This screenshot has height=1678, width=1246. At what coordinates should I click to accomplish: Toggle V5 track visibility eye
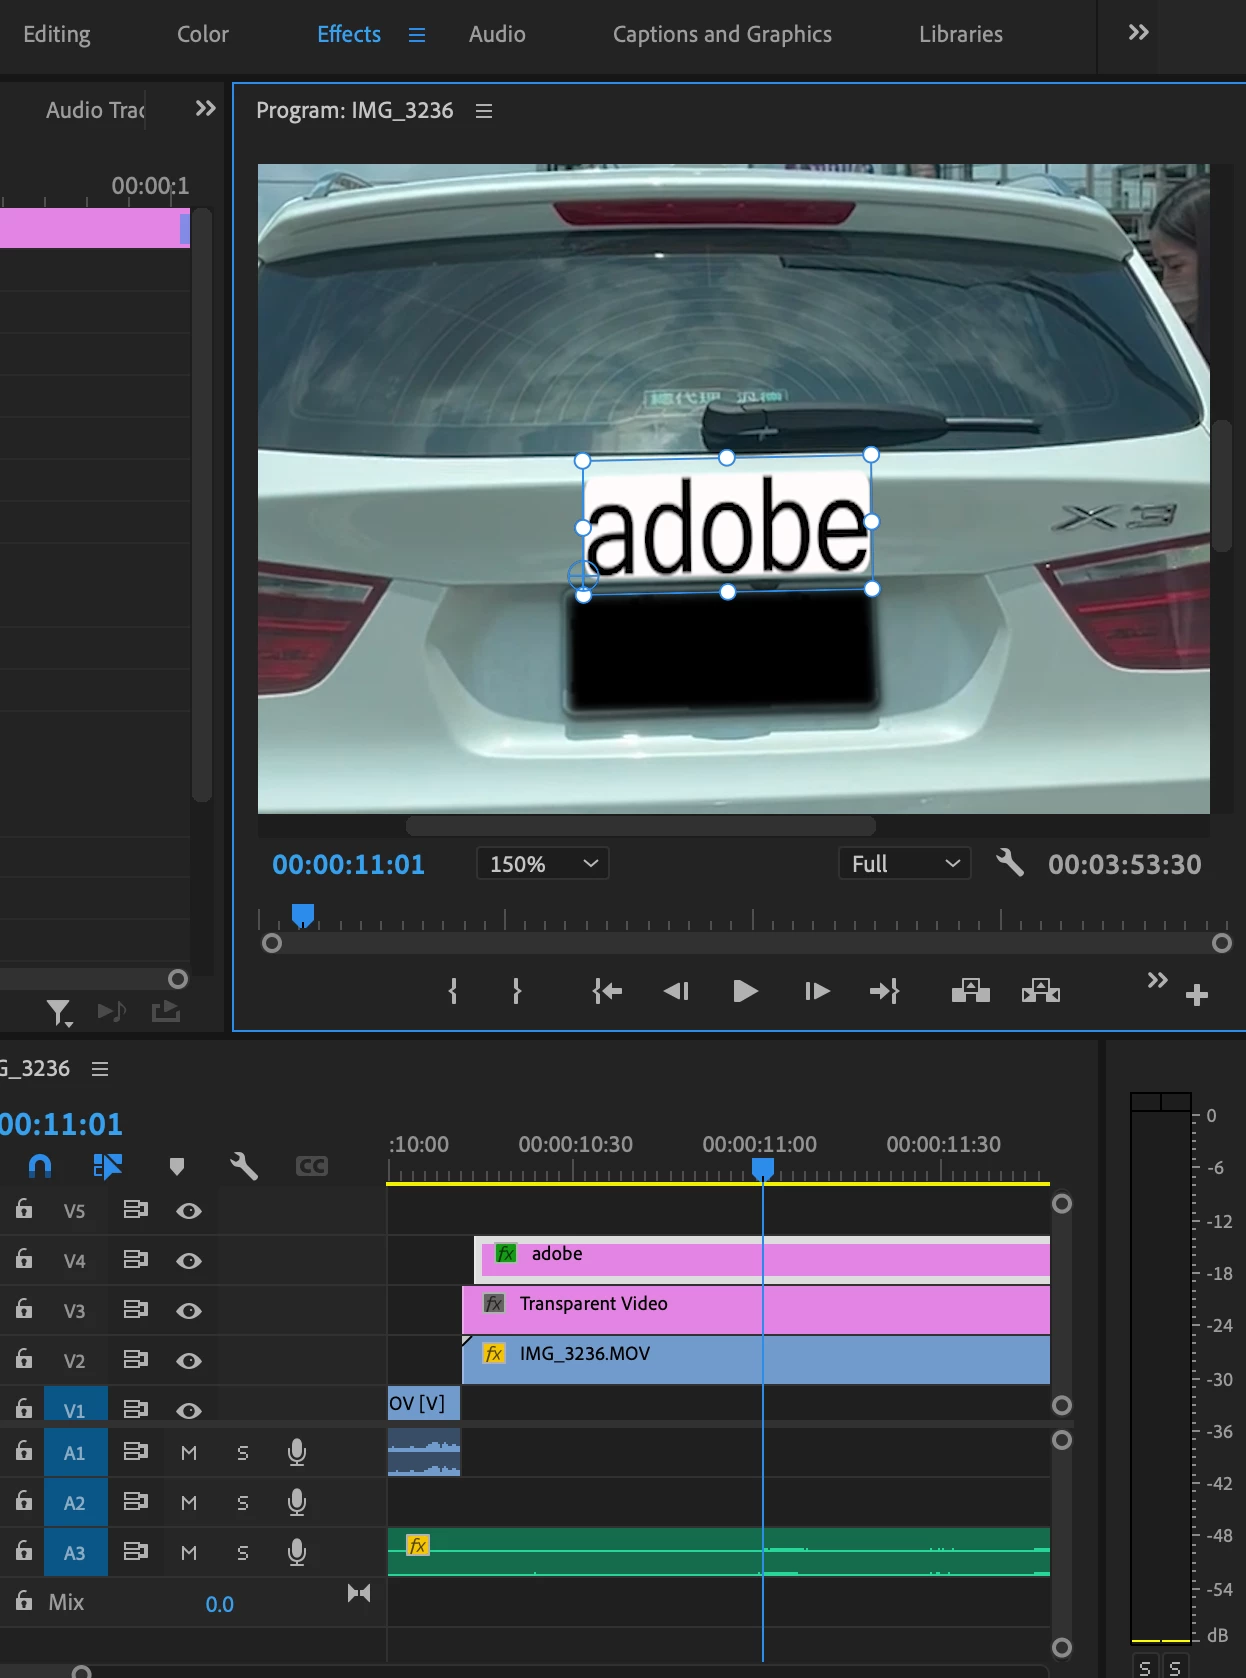[189, 1211]
